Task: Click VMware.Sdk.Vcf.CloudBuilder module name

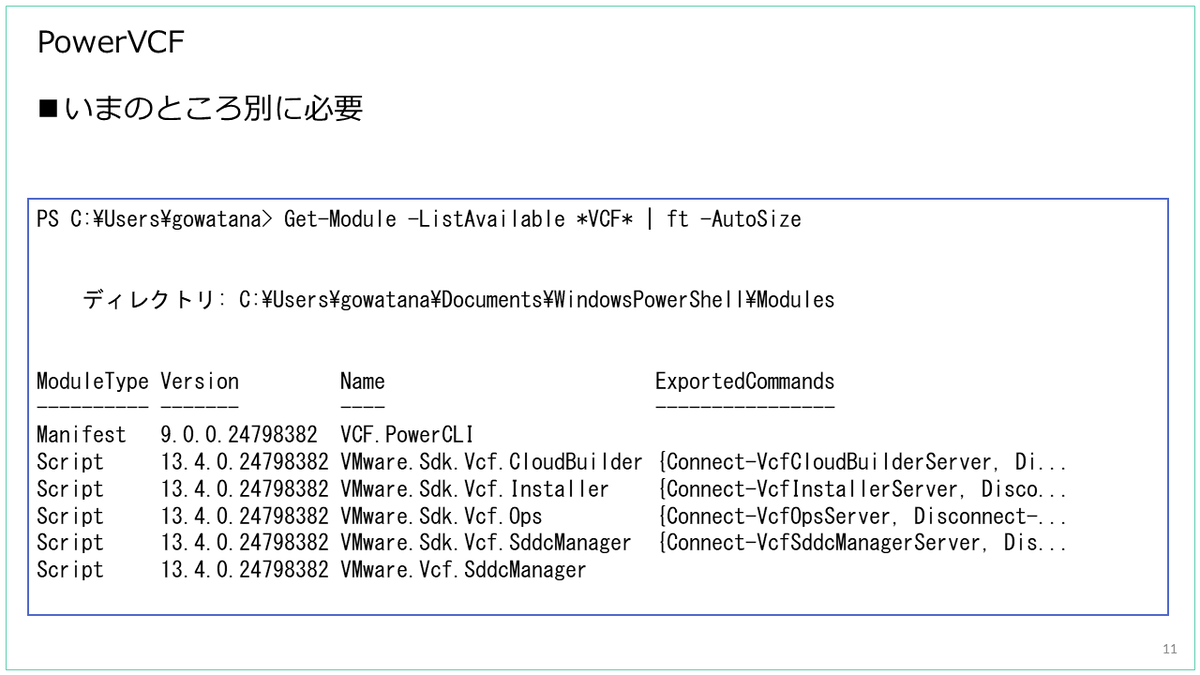Action: [491, 462]
